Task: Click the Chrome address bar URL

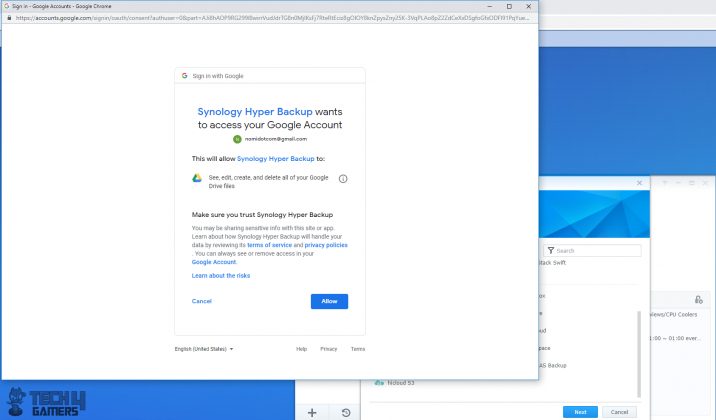Action: tap(272, 18)
